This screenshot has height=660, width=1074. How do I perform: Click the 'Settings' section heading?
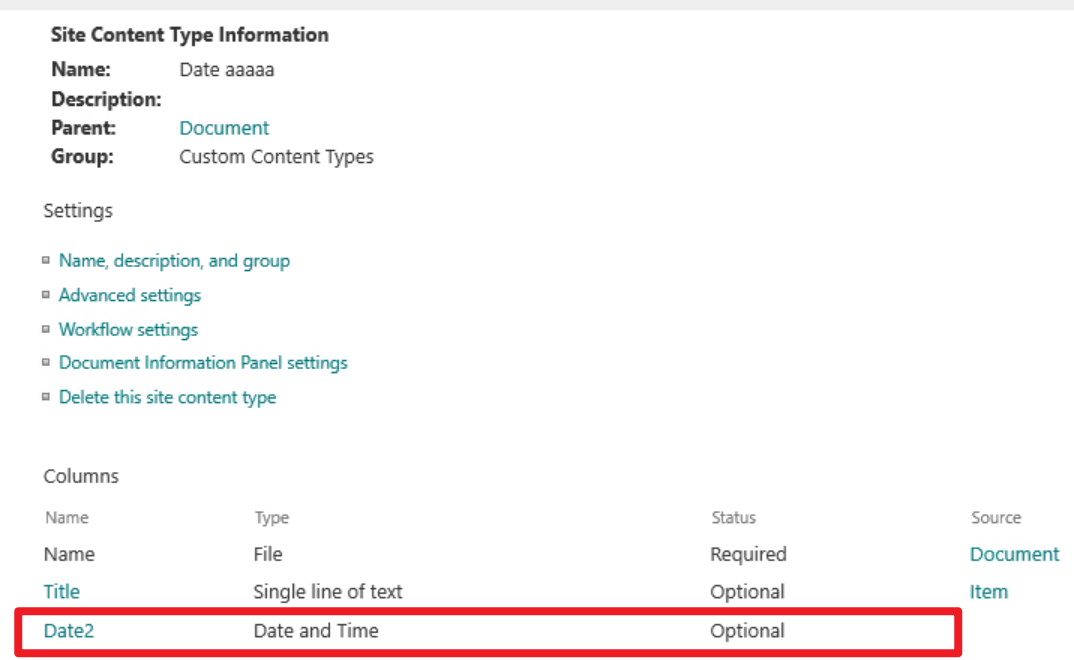(78, 211)
